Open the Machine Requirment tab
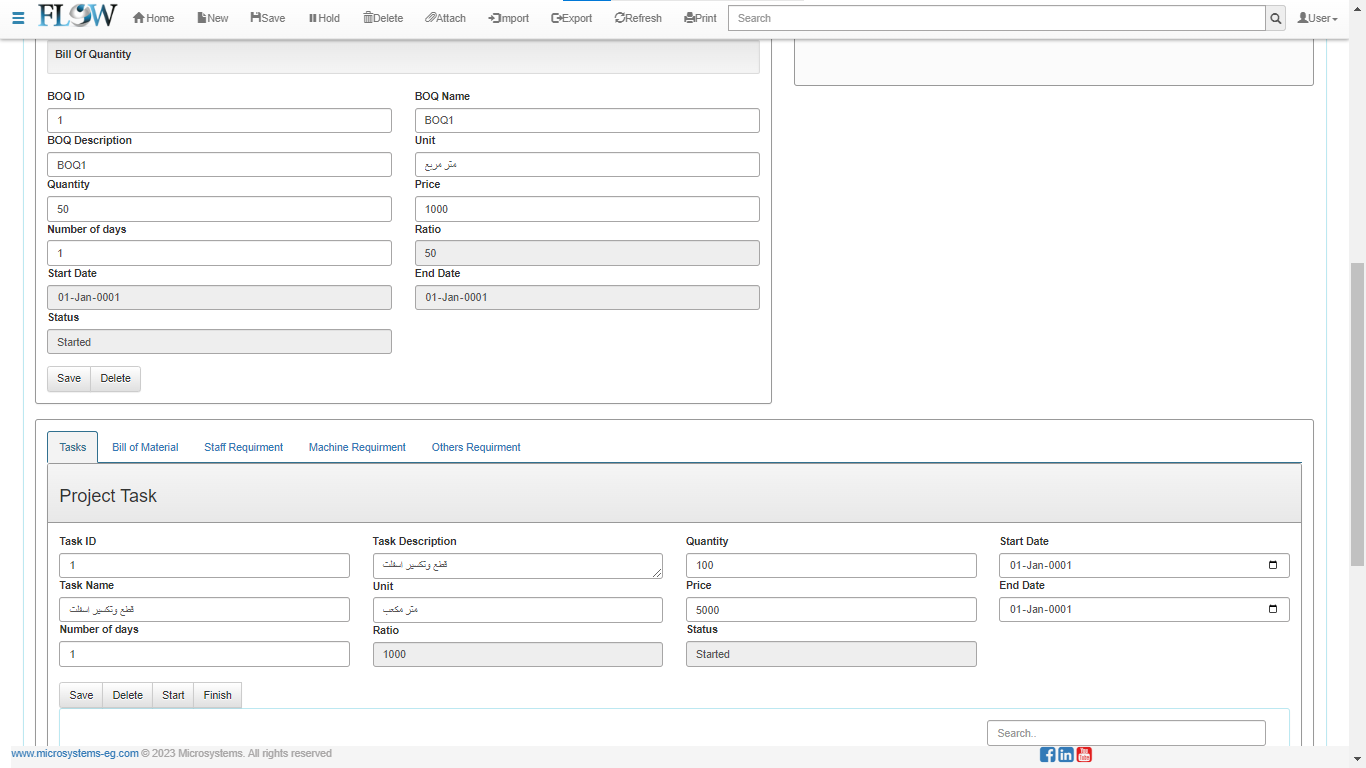 pos(357,447)
